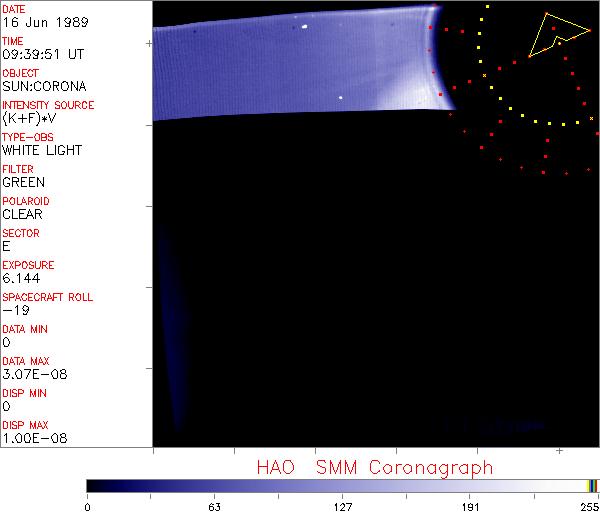600x512 pixels.
Task: Click the EXPOSURE label
Action: pyautogui.click(x=28, y=265)
